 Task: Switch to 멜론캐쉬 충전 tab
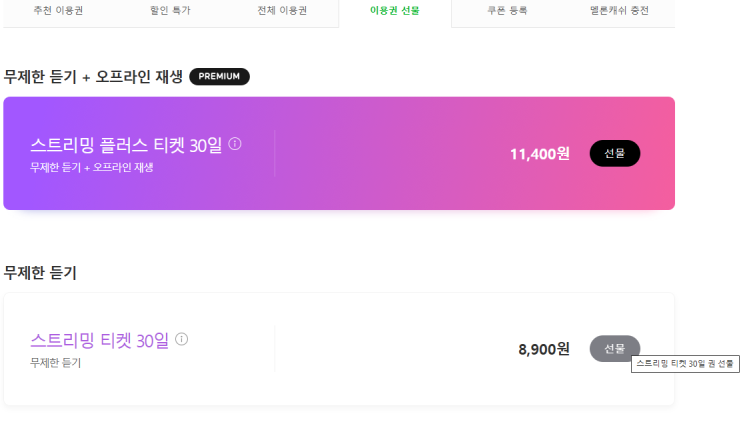(619, 11)
